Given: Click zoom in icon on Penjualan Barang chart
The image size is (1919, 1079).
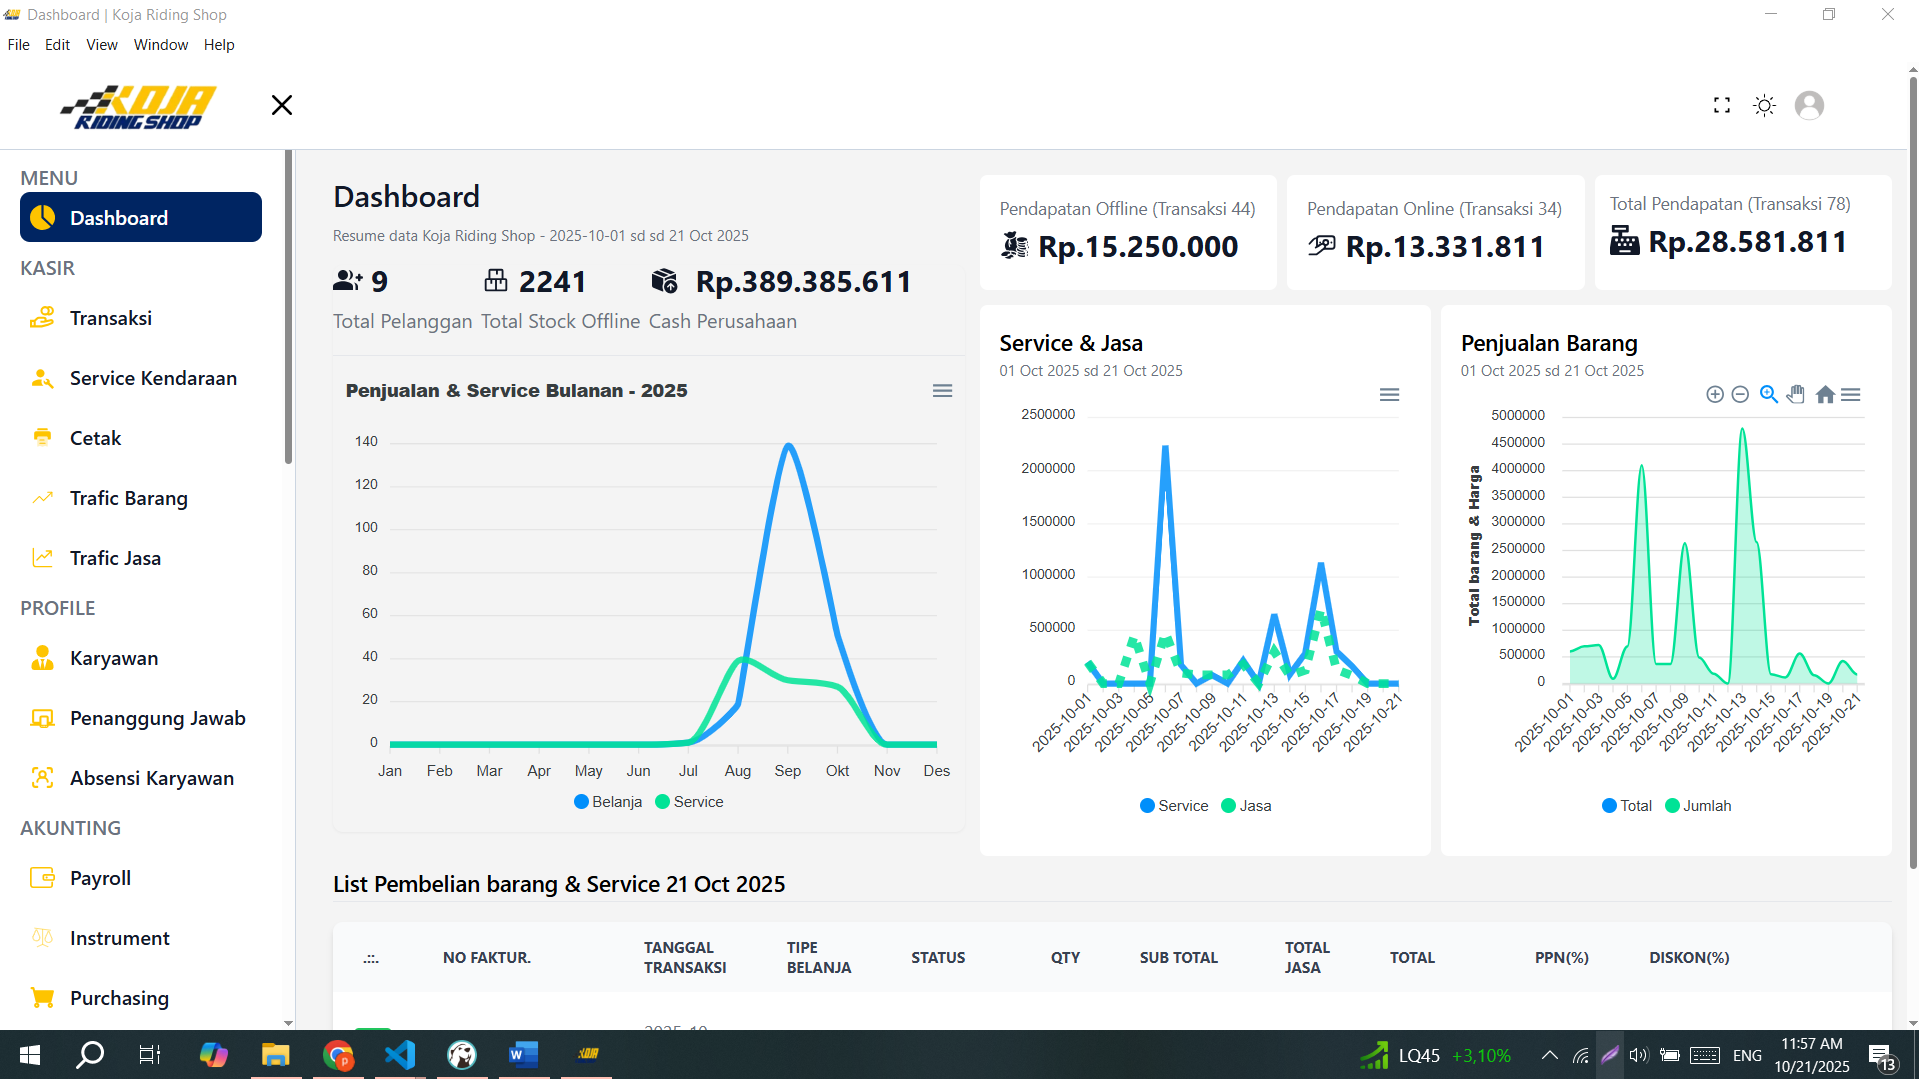Looking at the screenshot, I should tap(1714, 395).
